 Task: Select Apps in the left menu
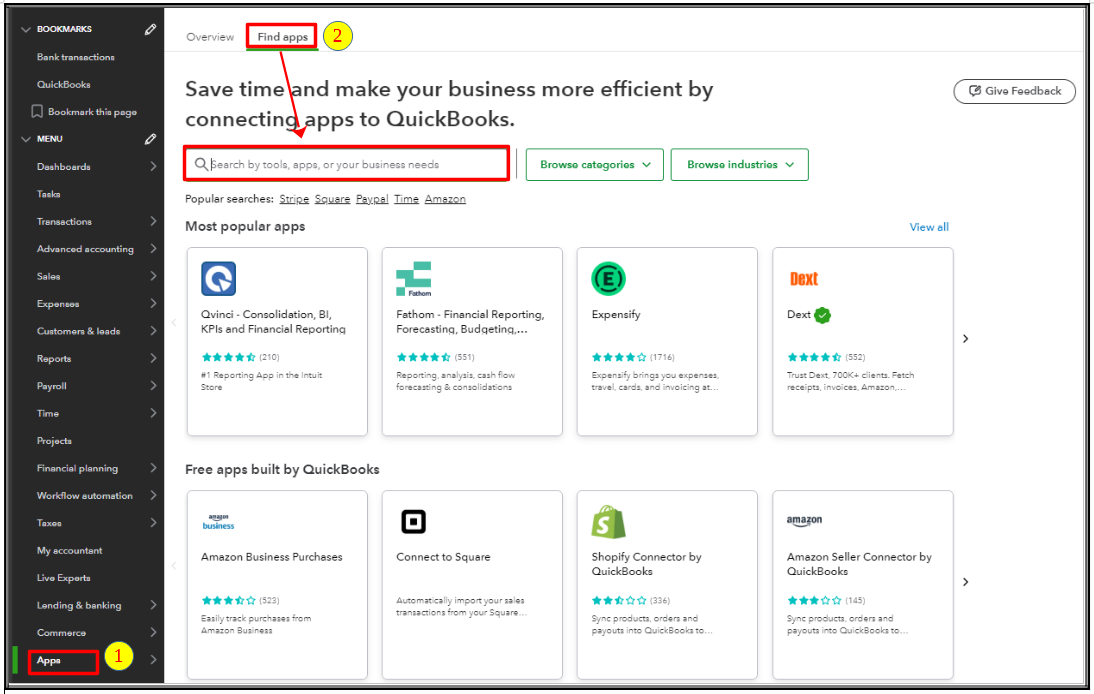point(49,660)
